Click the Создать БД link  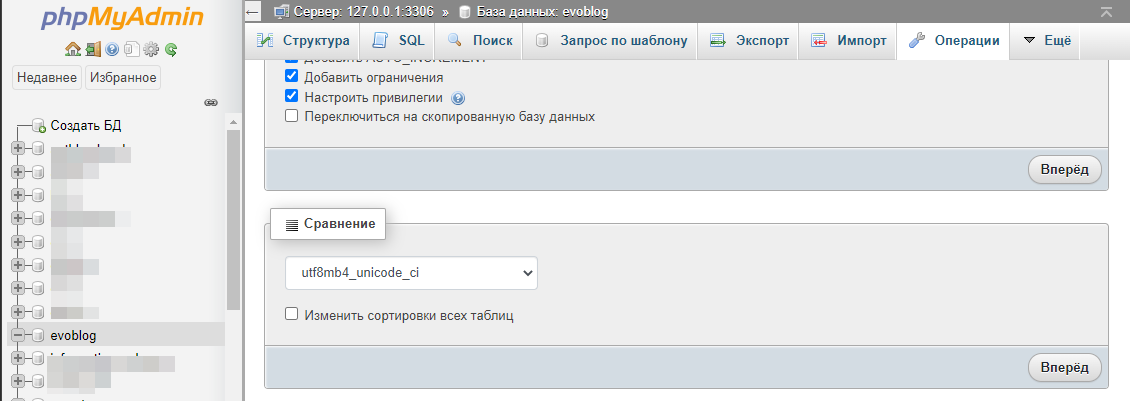86,126
